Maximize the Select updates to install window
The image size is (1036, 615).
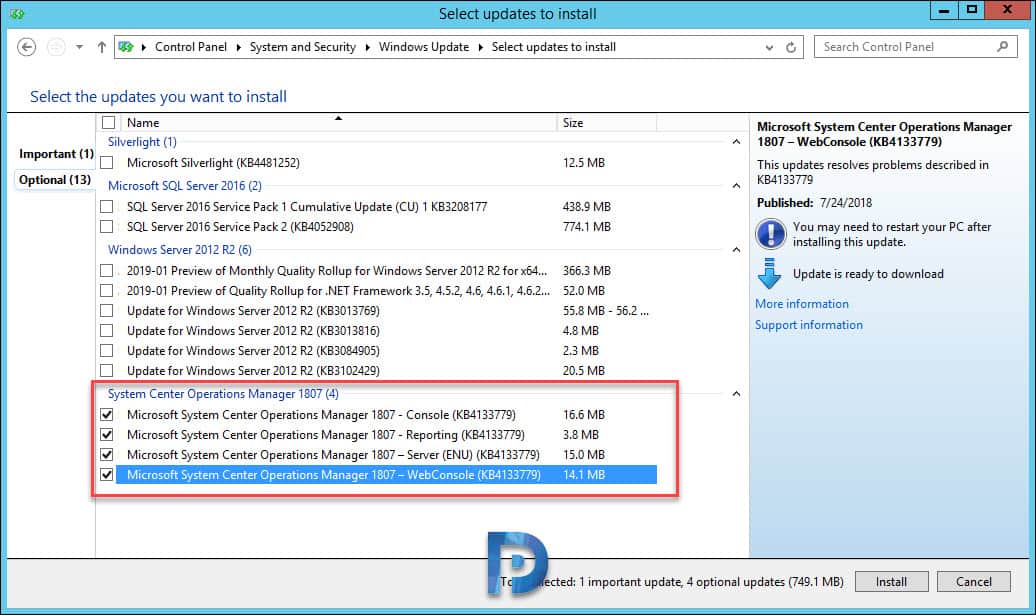click(971, 9)
